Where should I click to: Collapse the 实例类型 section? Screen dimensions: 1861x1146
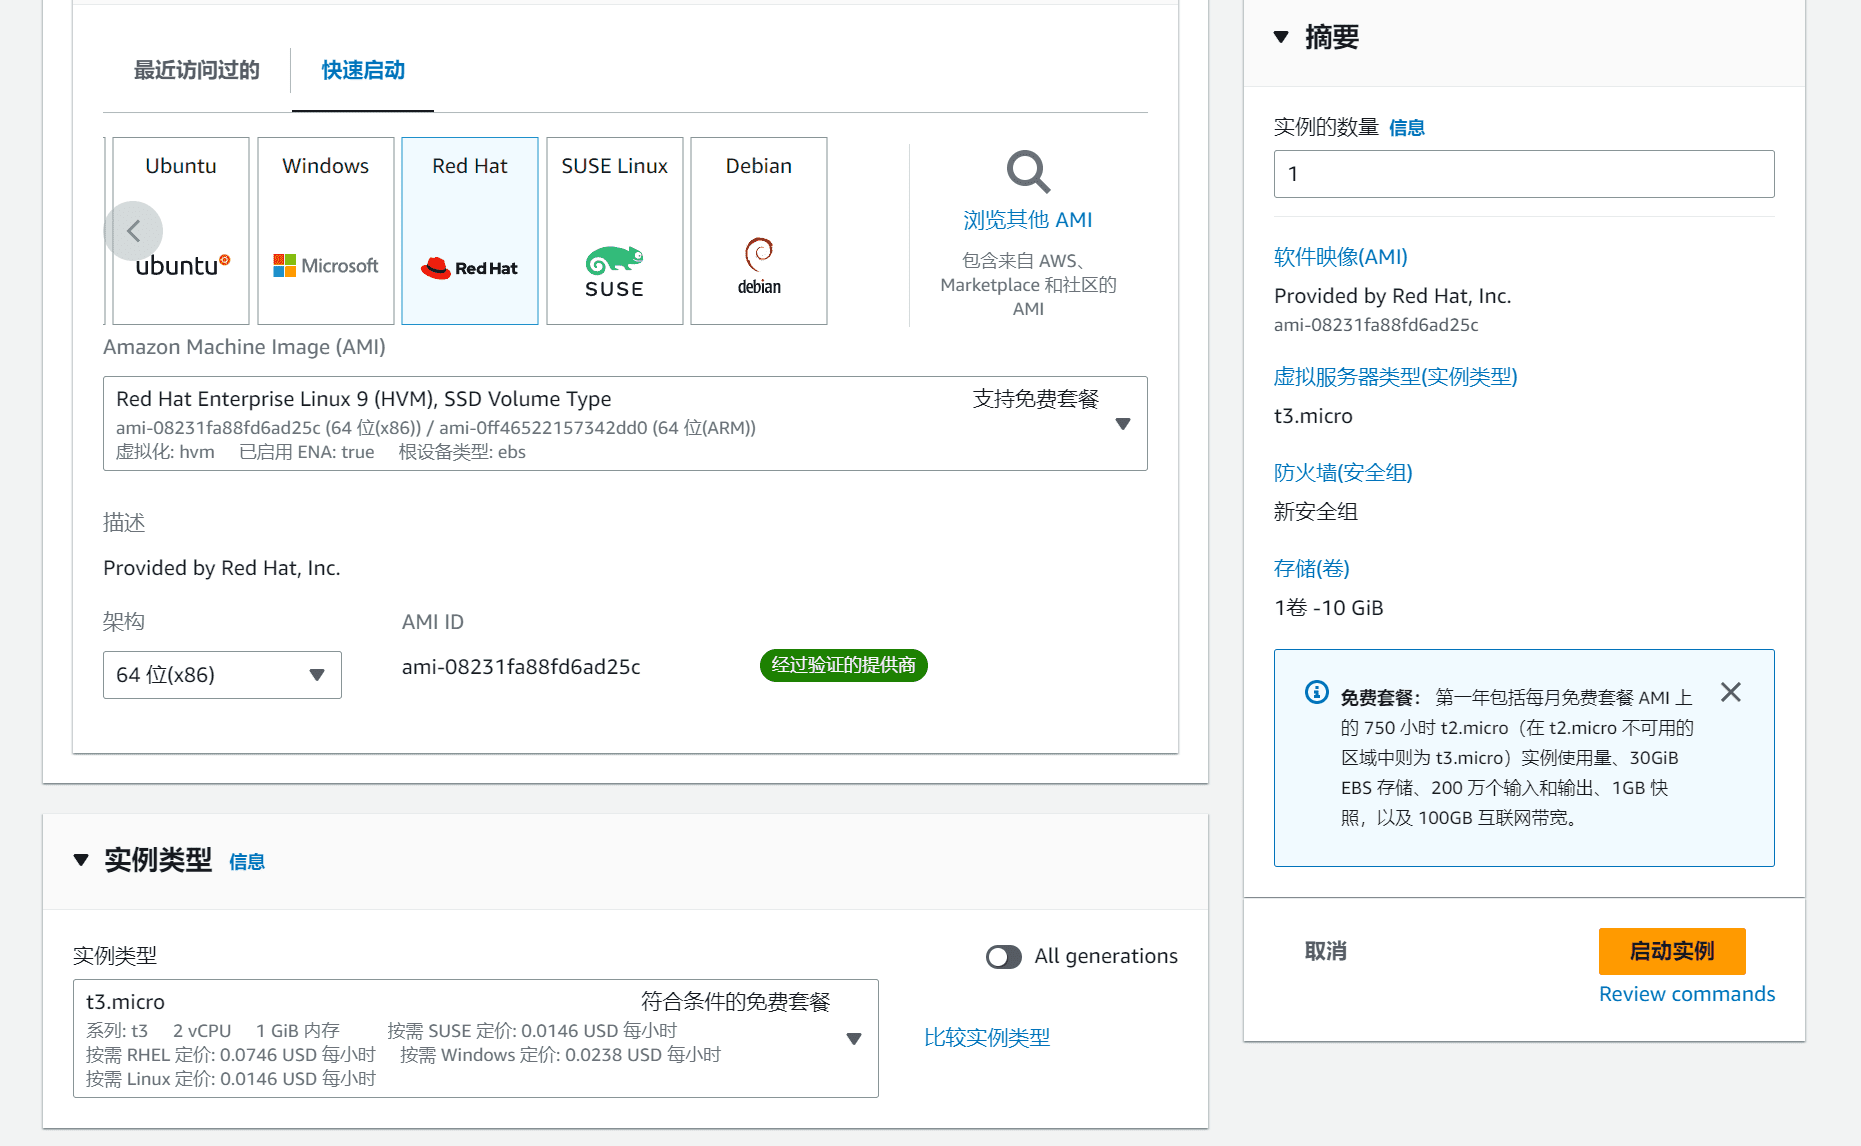click(81, 860)
